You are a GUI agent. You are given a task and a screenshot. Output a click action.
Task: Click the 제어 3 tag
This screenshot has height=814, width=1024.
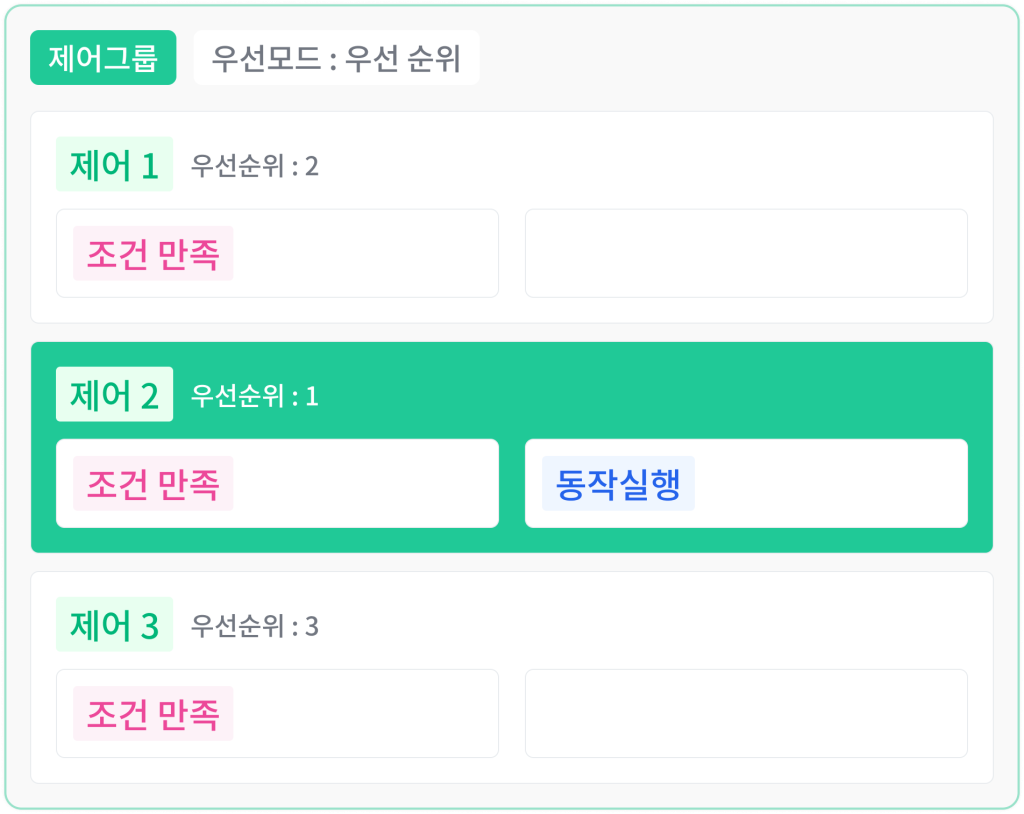(114, 624)
